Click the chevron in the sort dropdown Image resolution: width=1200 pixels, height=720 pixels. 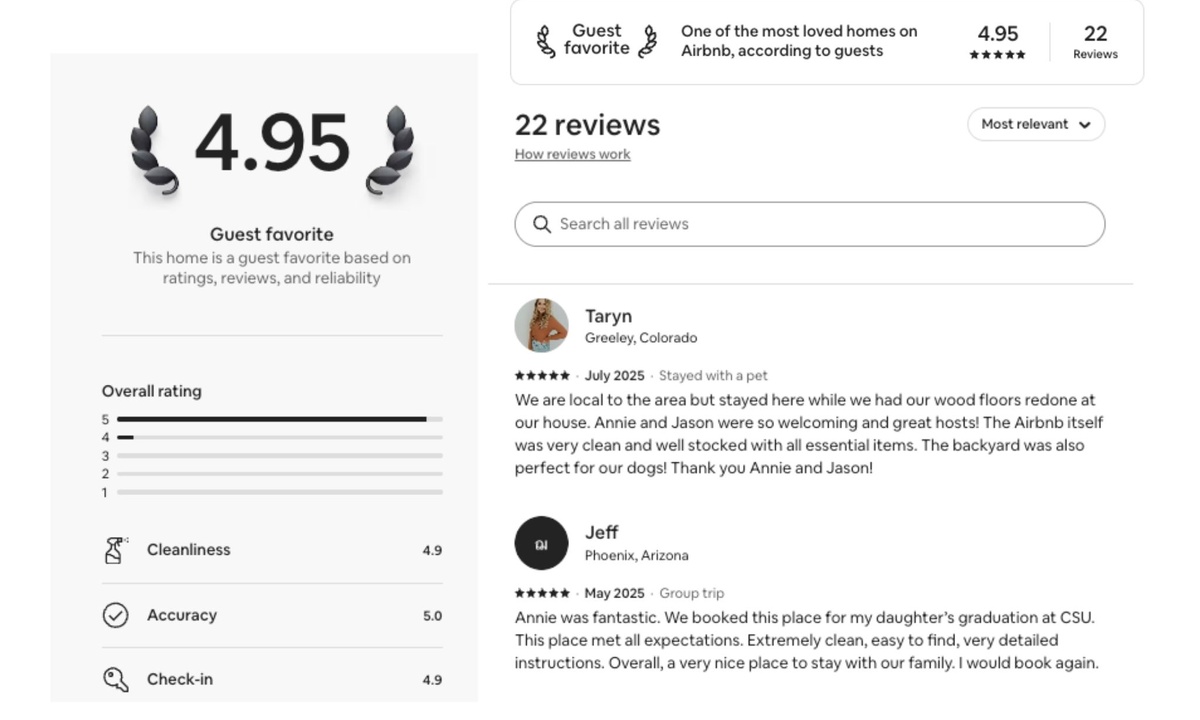point(1085,125)
